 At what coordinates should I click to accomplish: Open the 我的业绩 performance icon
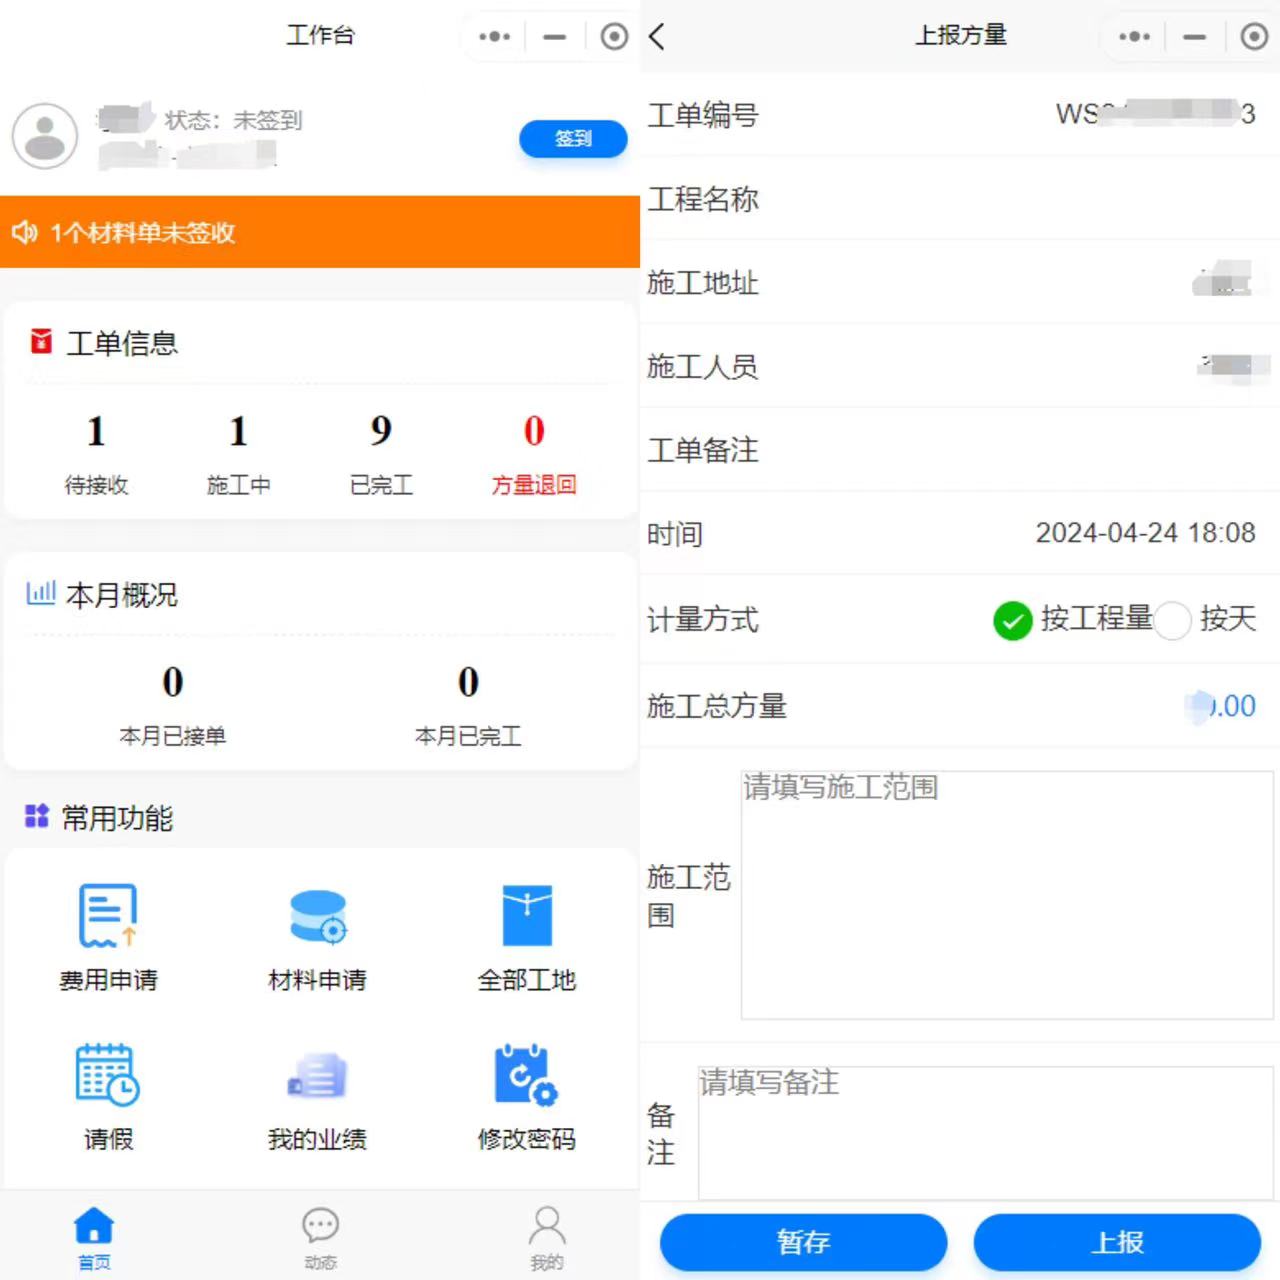click(317, 1076)
